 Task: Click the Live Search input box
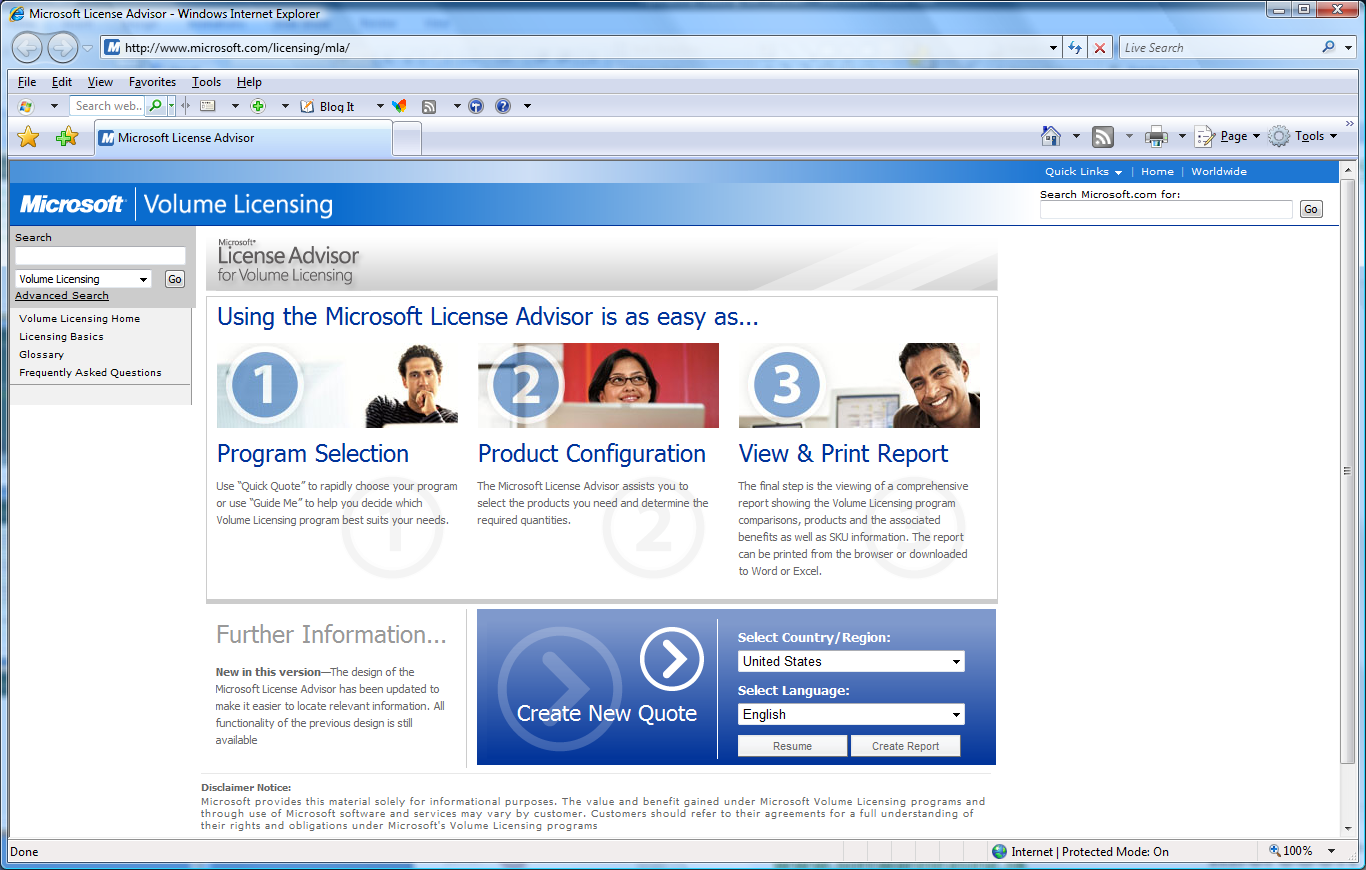click(x=1218, y=47)
